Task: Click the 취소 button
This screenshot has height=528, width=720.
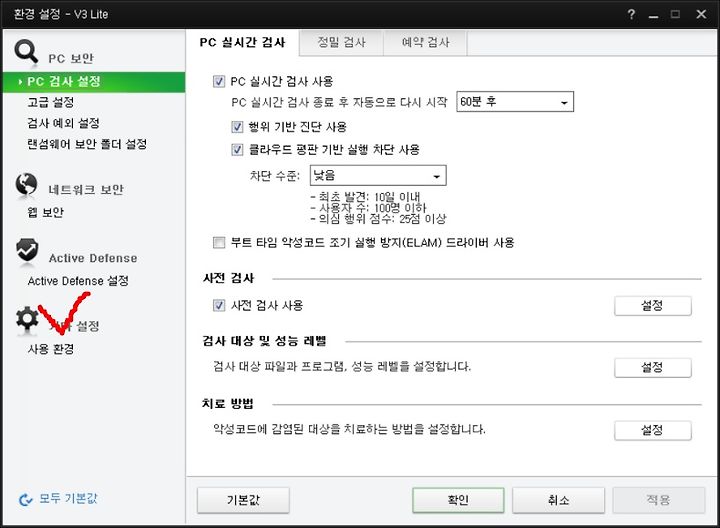Action: tap(558, 500)
